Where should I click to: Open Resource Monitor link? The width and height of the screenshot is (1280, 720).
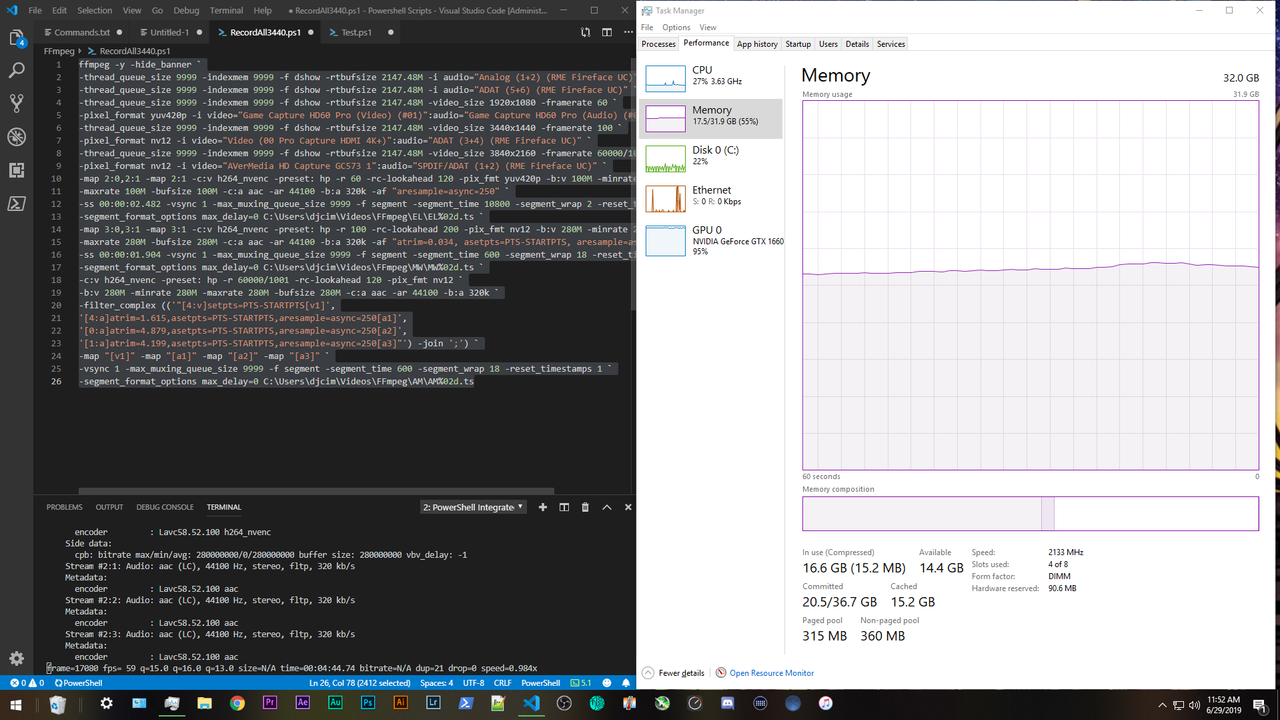pyautogui.click(x=771, y=673)
